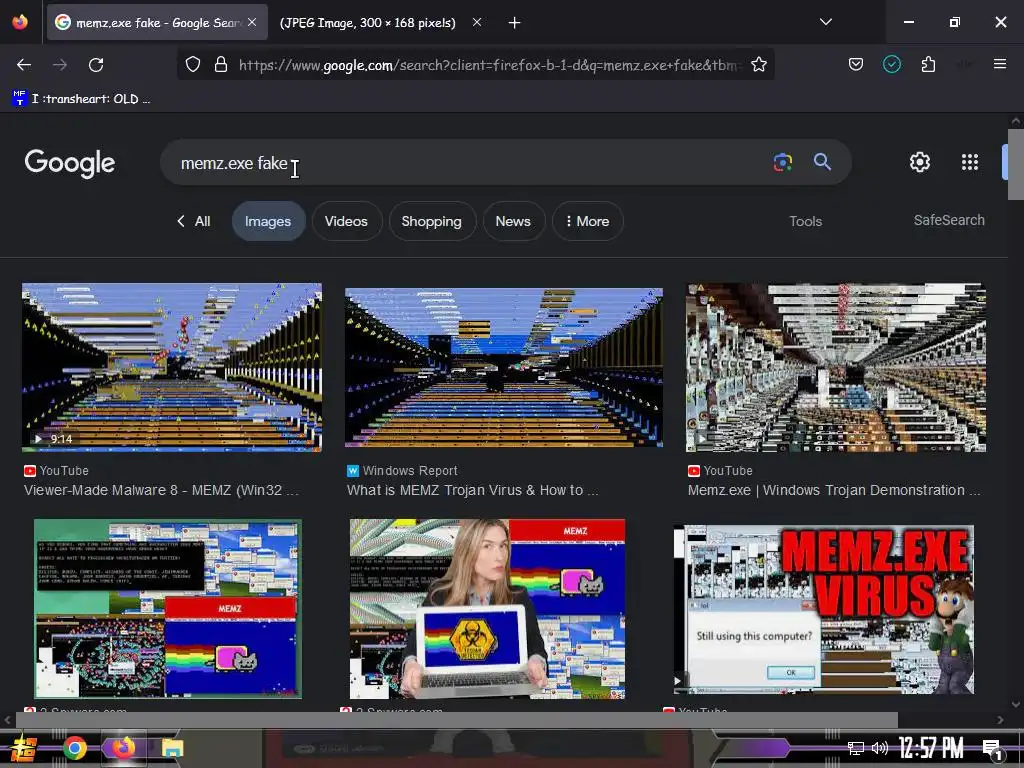Go forward using the browser forward arrow
Screen dimensions: 1024x768
coord(60,65)
